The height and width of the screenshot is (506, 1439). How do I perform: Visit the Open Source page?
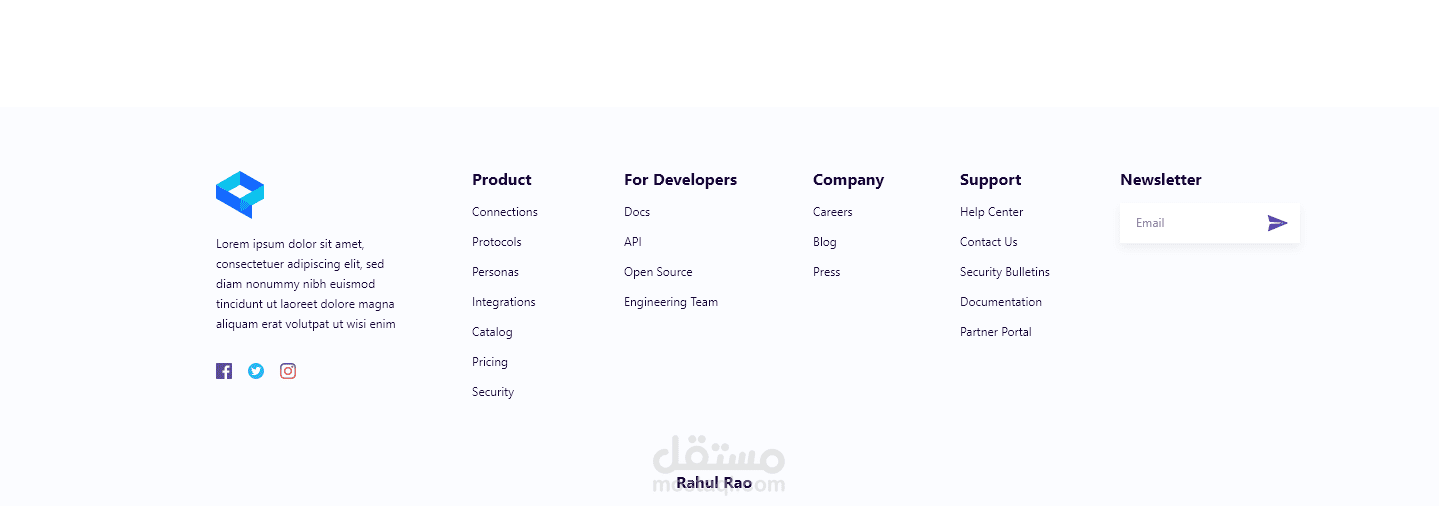coord(658,272)
